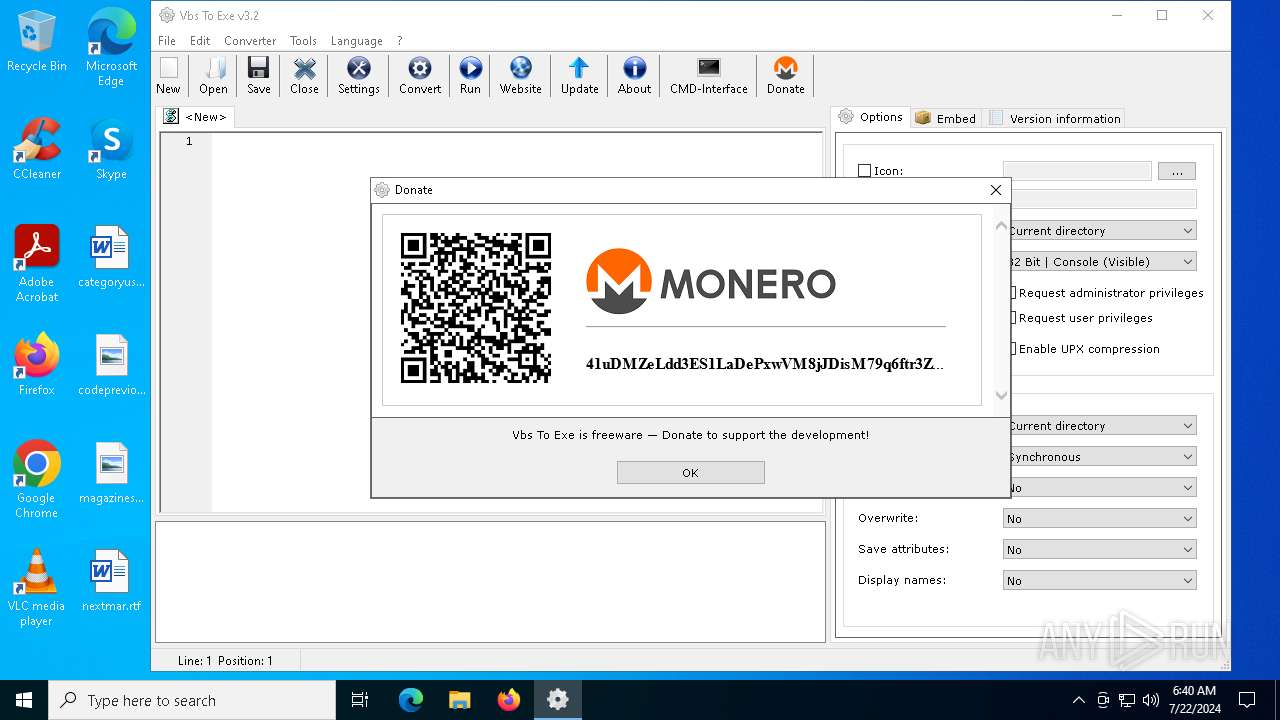Check for updates via Update icon
Screen dimensions: 1280x720
579,76
